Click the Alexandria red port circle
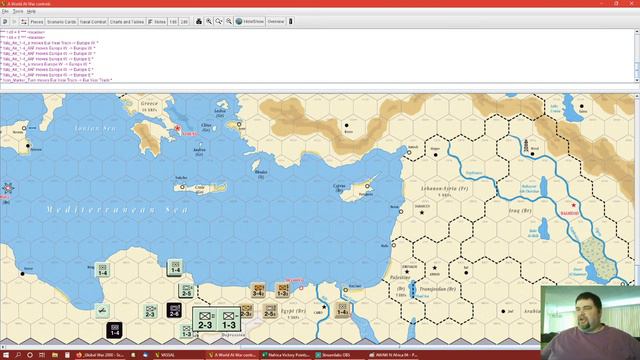This screenshot has height=360, width=640. tap(301, 288)
